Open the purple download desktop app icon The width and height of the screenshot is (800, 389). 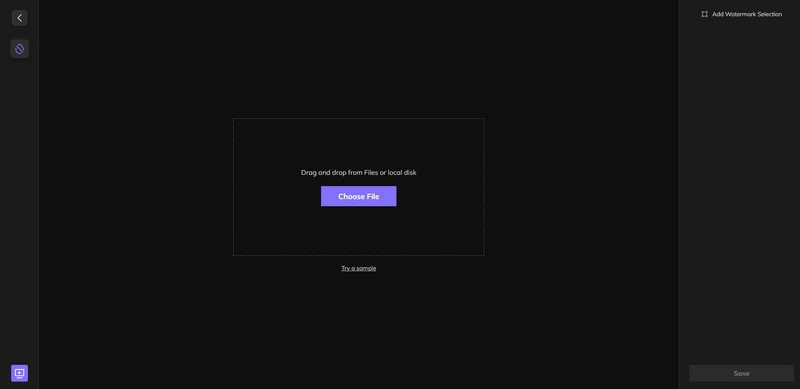(19, 373)
